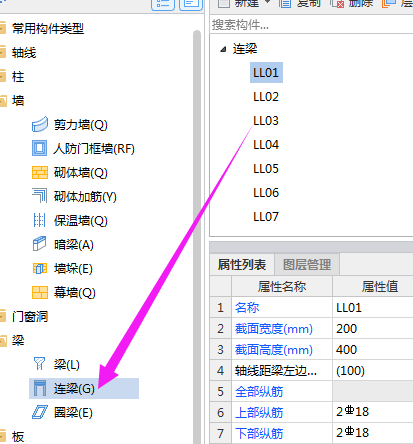Click the 下部纵筋 property name

click(259, 433)
